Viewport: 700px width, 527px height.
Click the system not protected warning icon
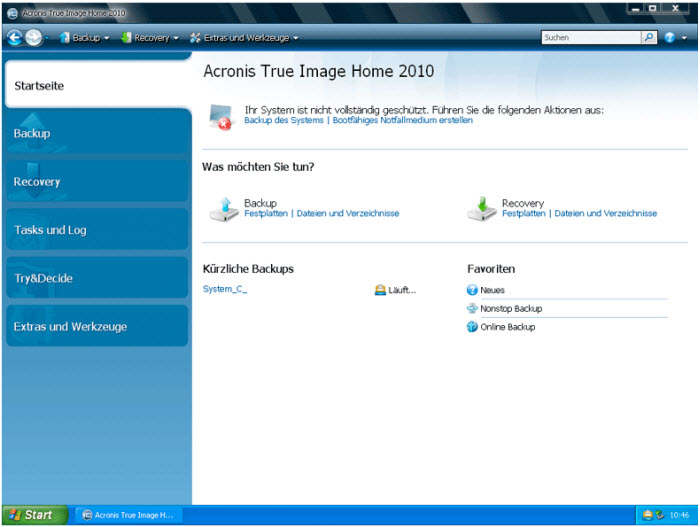tap(221, 117)
